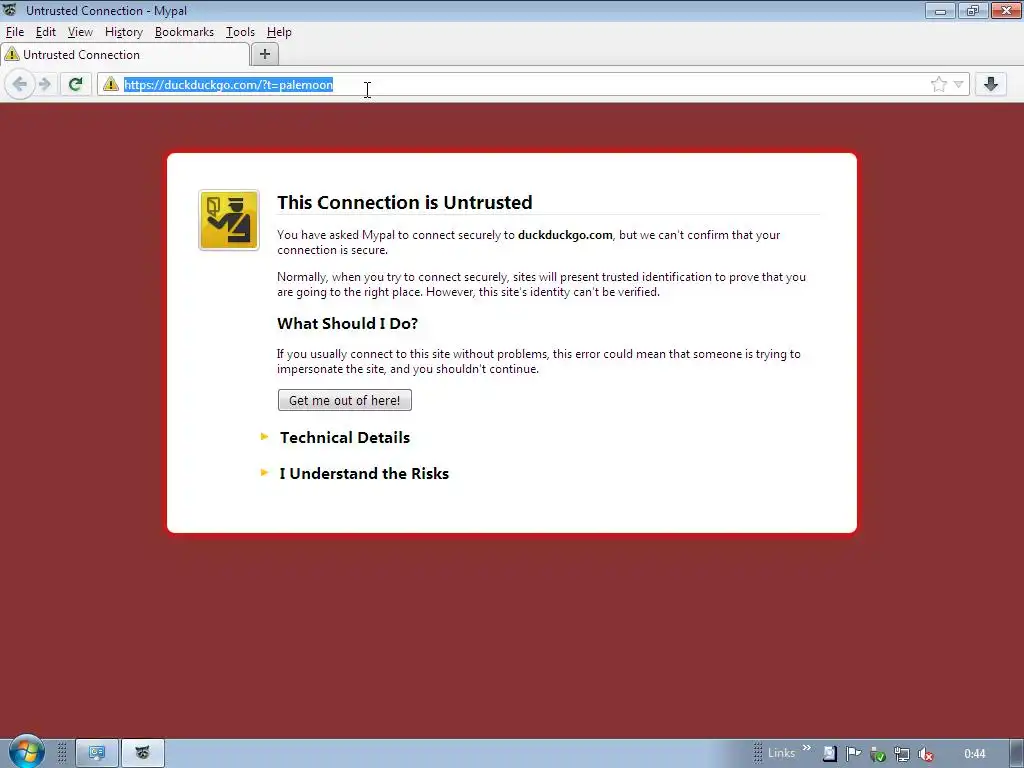Image resolution: width=1024 pixels, height=768 pixels.
Task: Open a new tab with the plus button
Action: [x=264, y=54]
